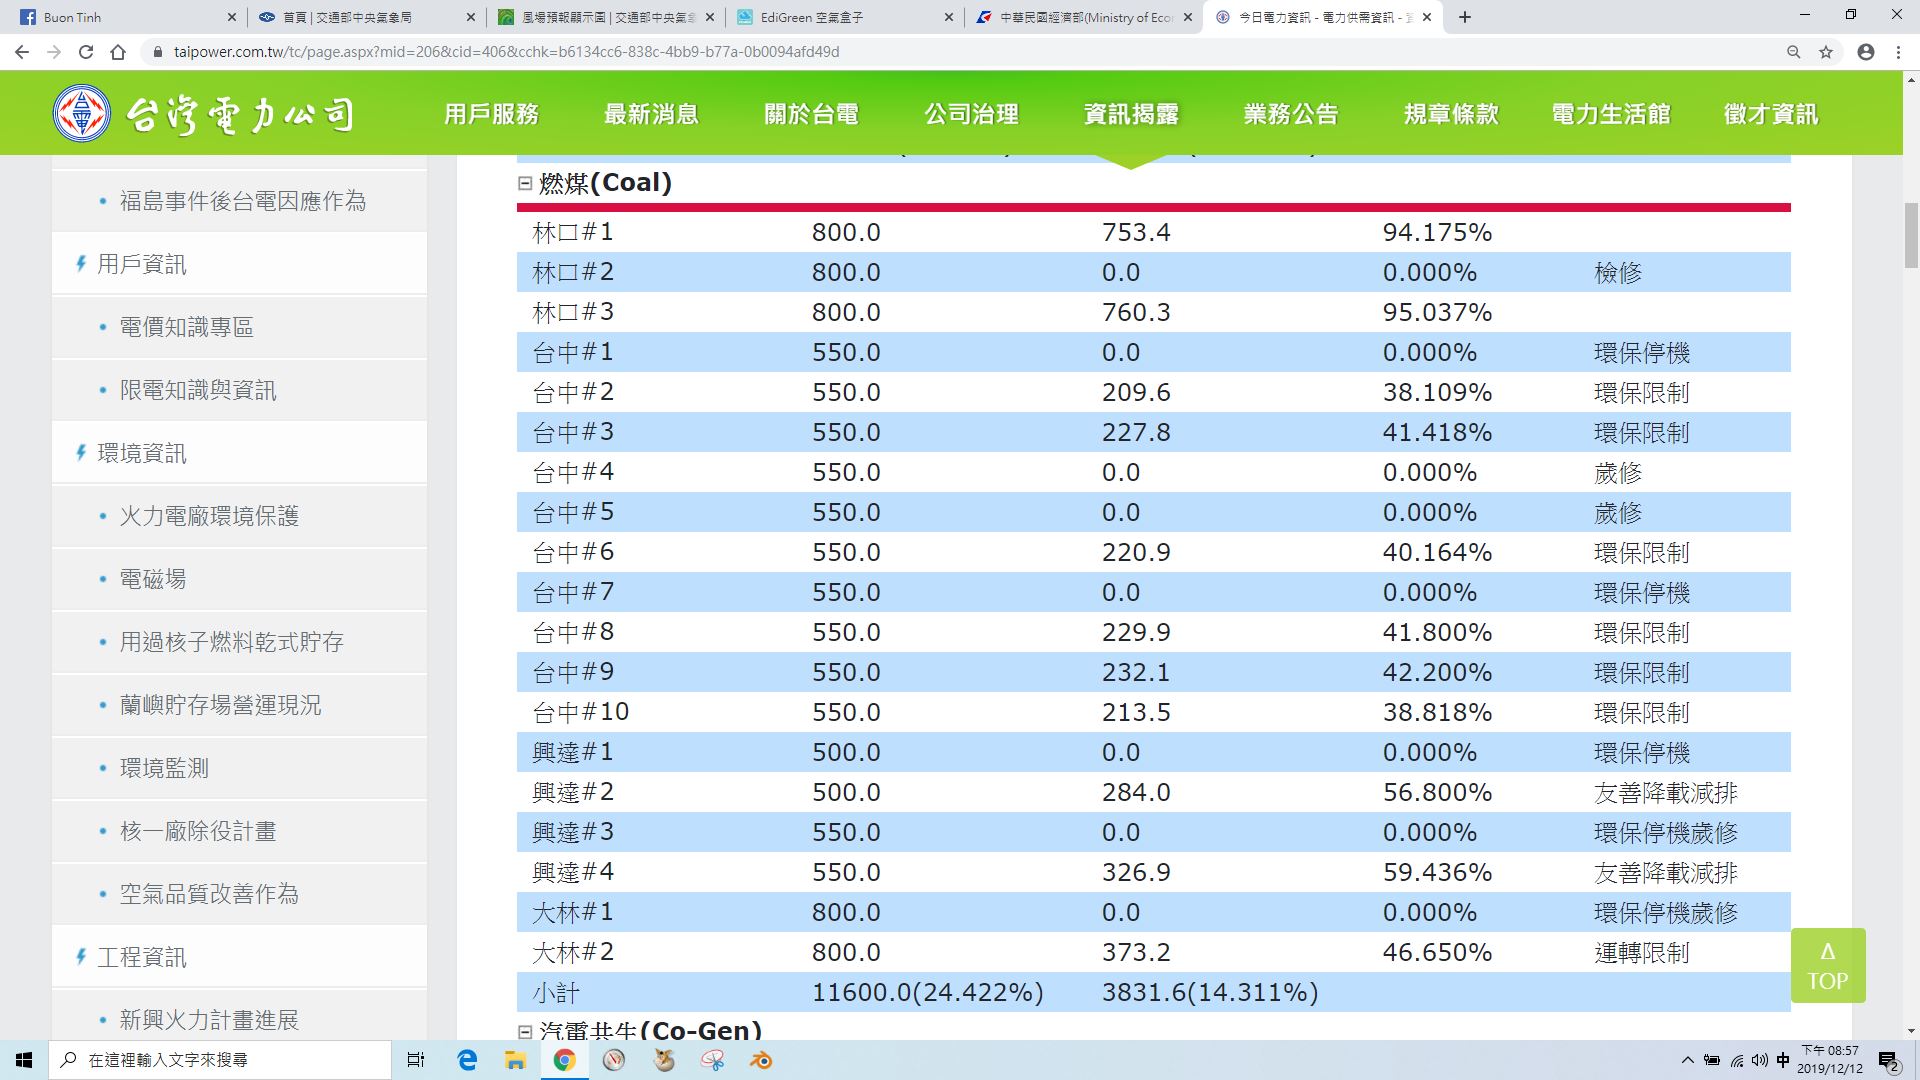Reload the page with the refresh icon

(x=86, y=52)
